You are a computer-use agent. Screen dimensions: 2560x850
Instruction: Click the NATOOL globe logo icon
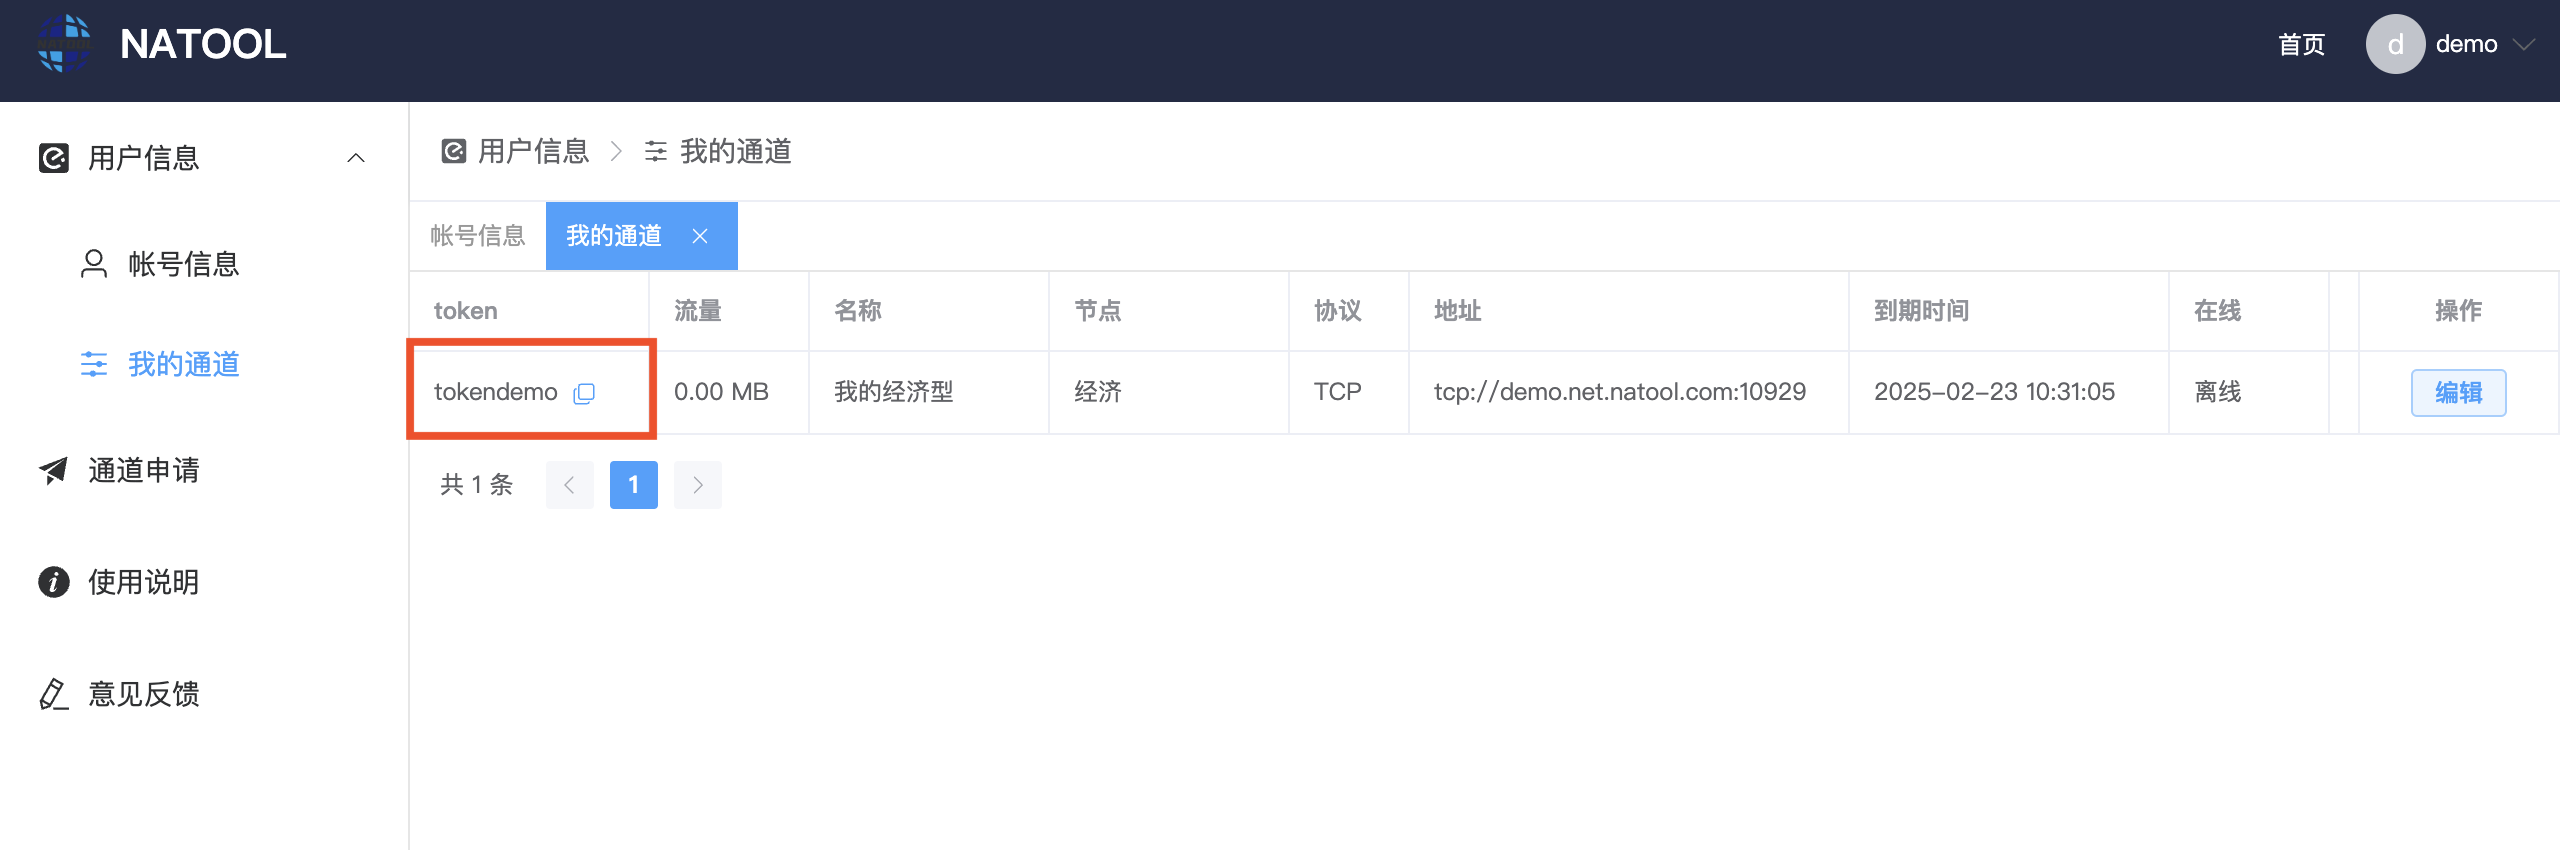click(x=64, y=44)
